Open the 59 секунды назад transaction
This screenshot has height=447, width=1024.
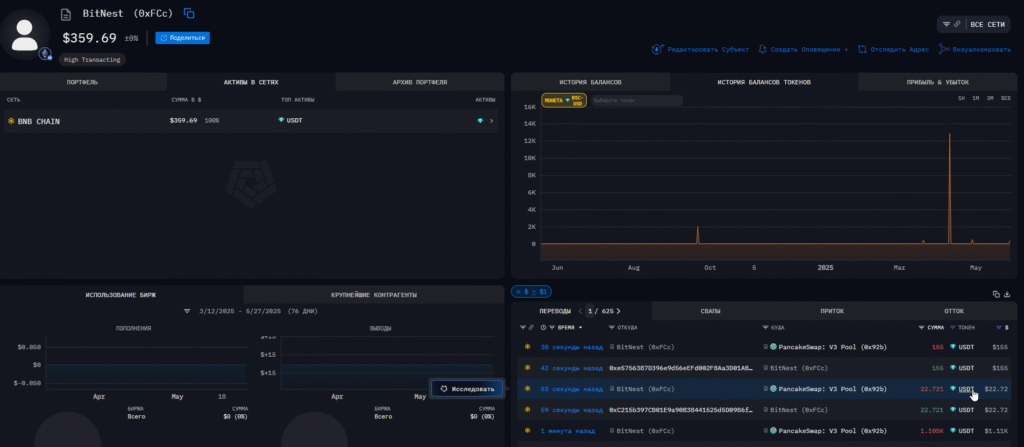click(571, 410)
